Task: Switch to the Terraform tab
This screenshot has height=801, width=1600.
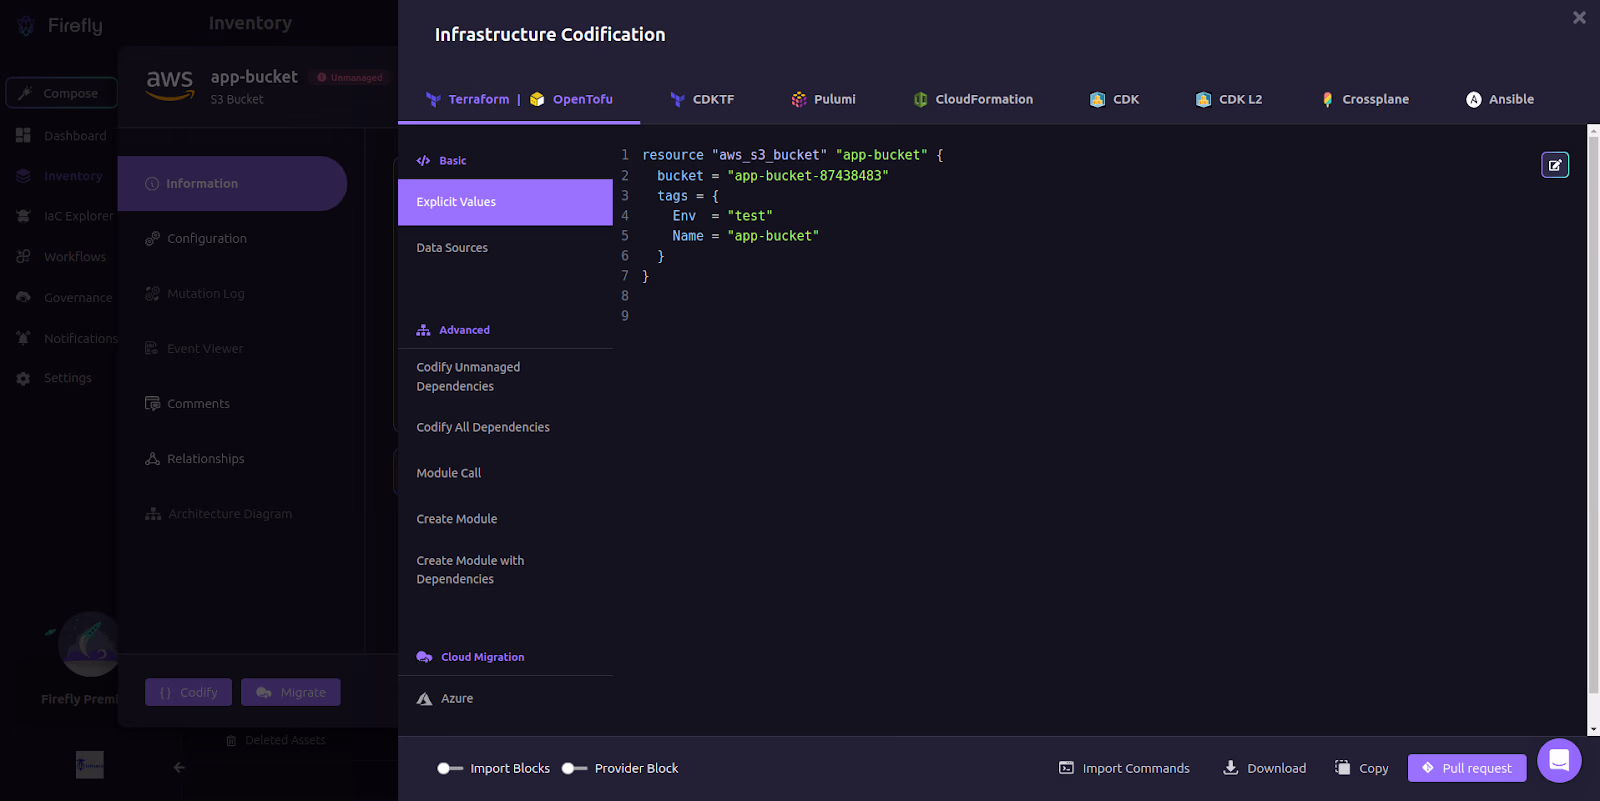Action: 468,99
